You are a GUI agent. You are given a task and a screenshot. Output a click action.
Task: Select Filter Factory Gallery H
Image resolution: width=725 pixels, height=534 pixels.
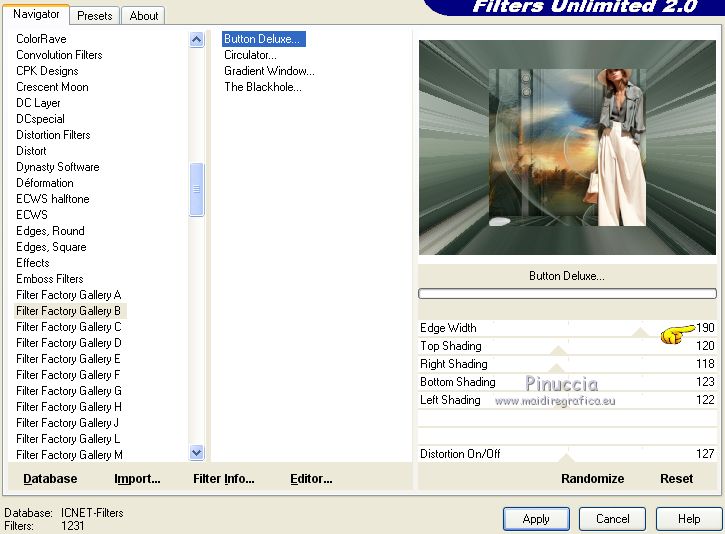pyautogui.click(x=68, y=407)
